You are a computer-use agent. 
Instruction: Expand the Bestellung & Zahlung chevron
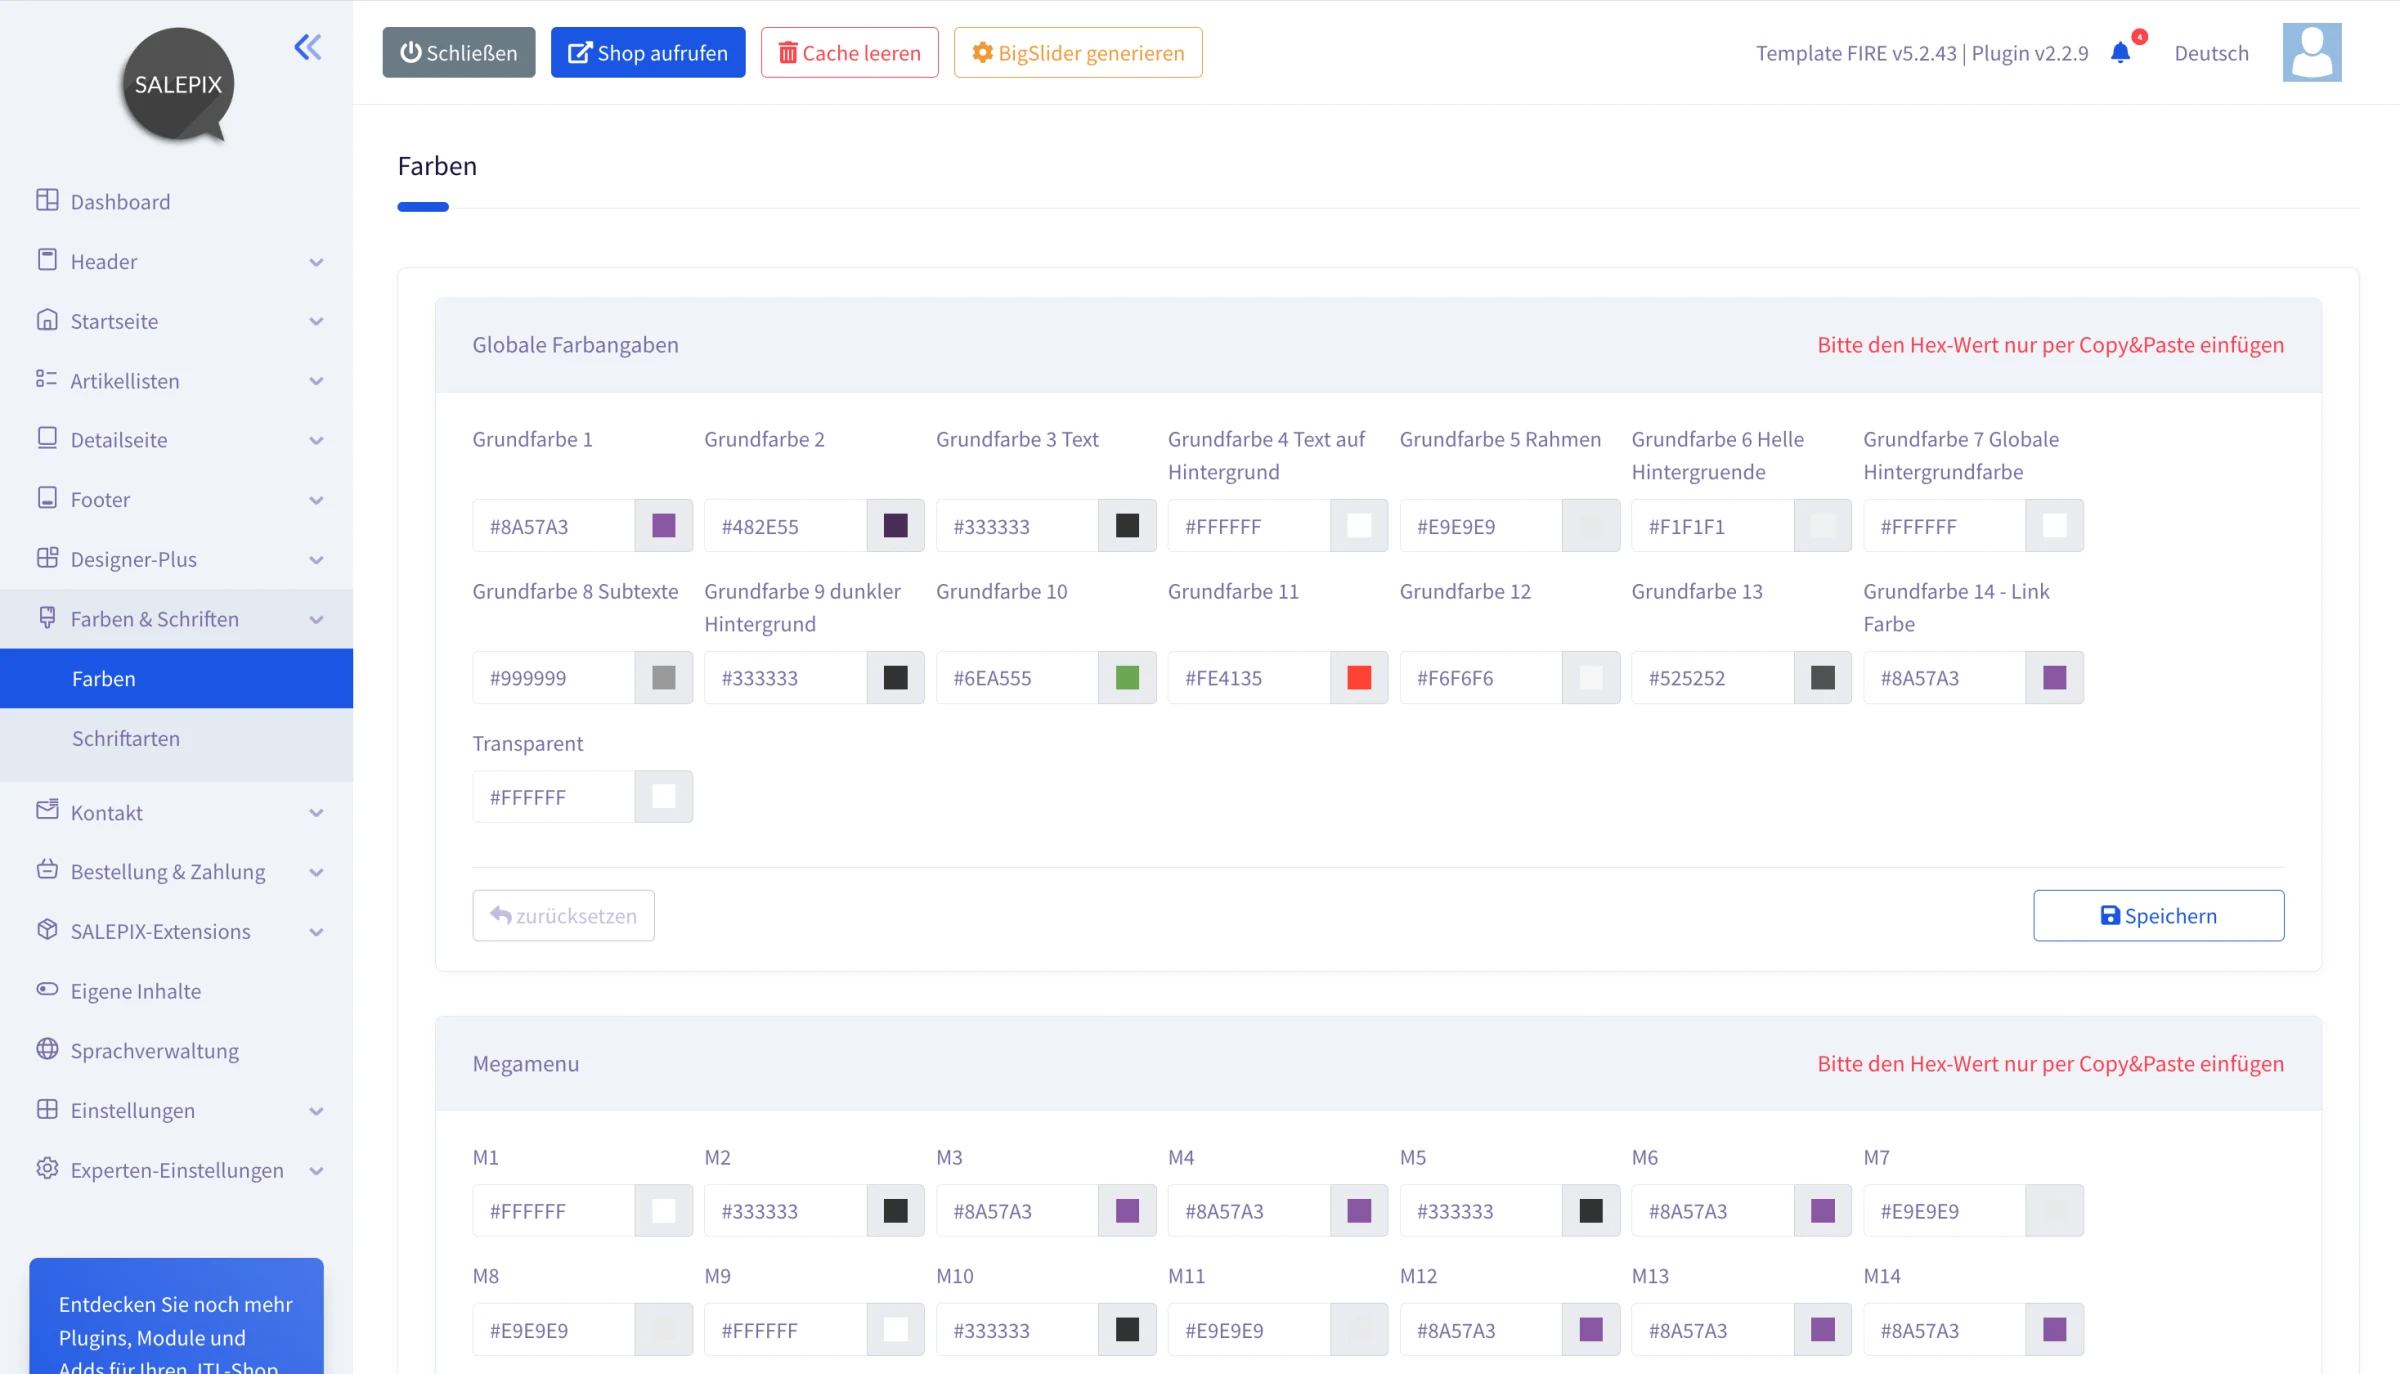316,872
